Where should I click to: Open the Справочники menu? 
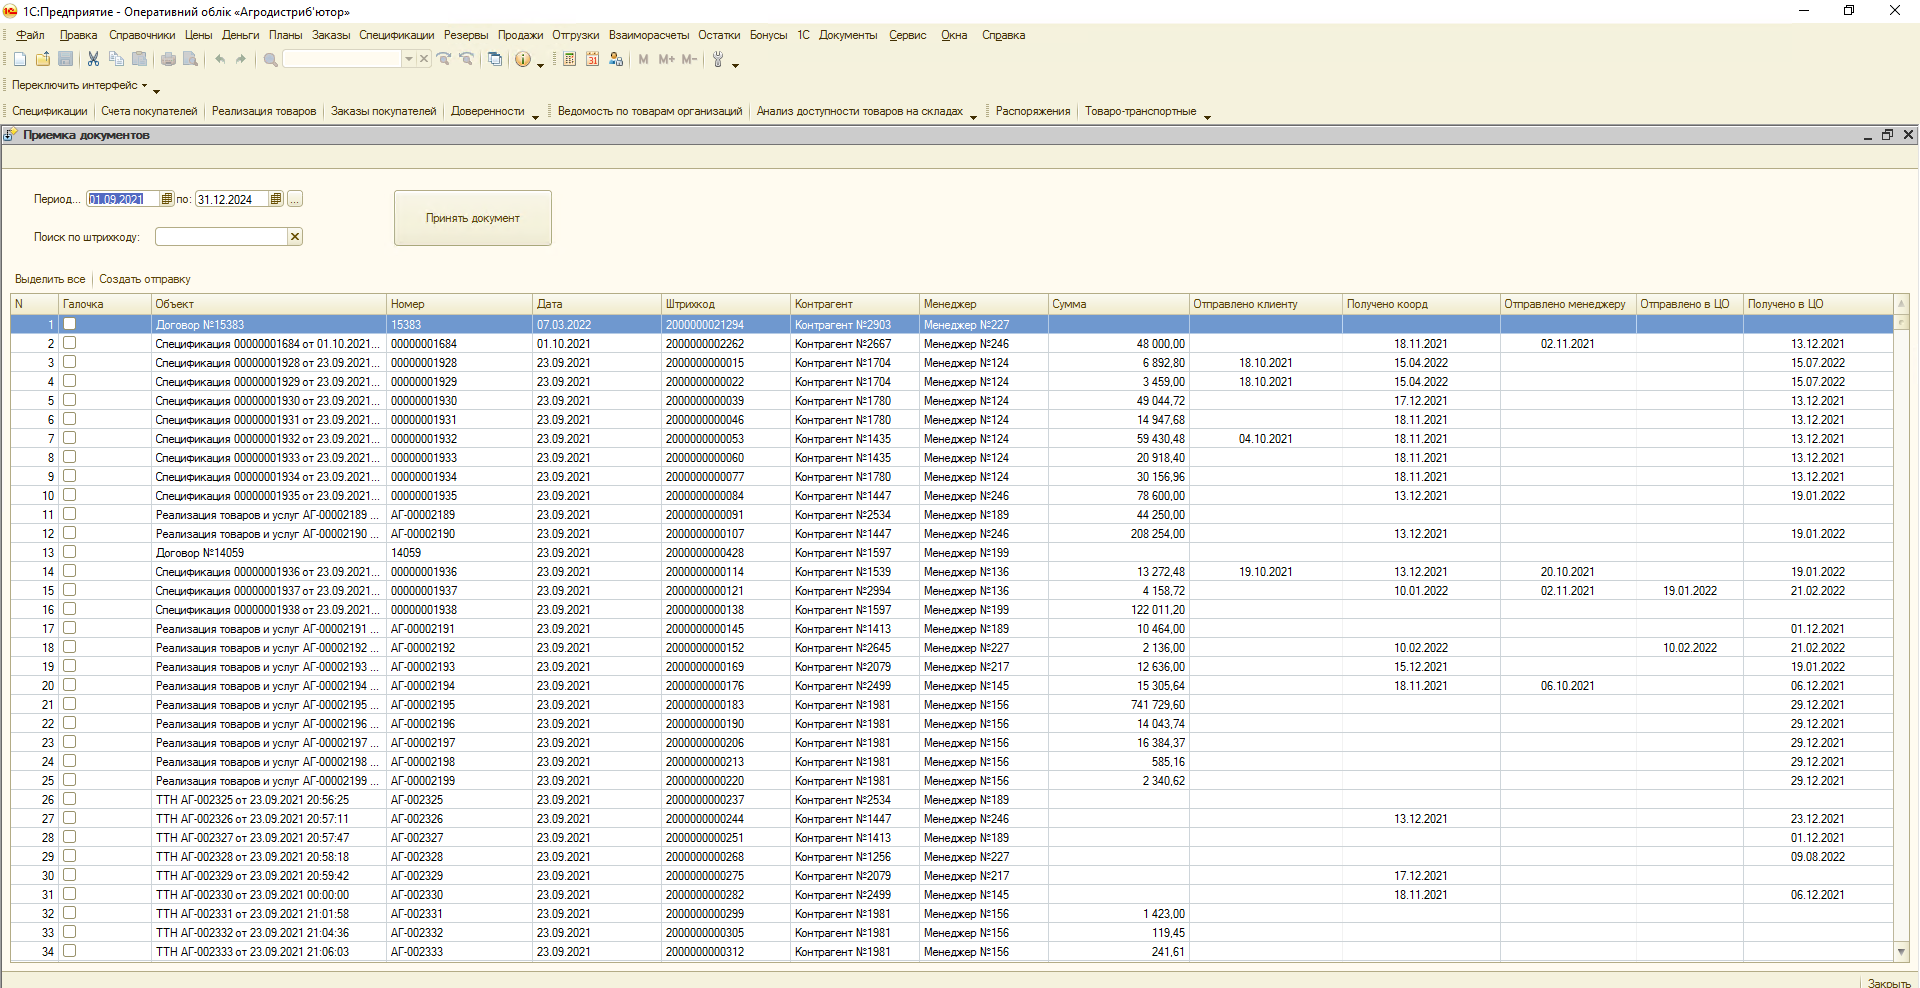[x=142, y=35]
